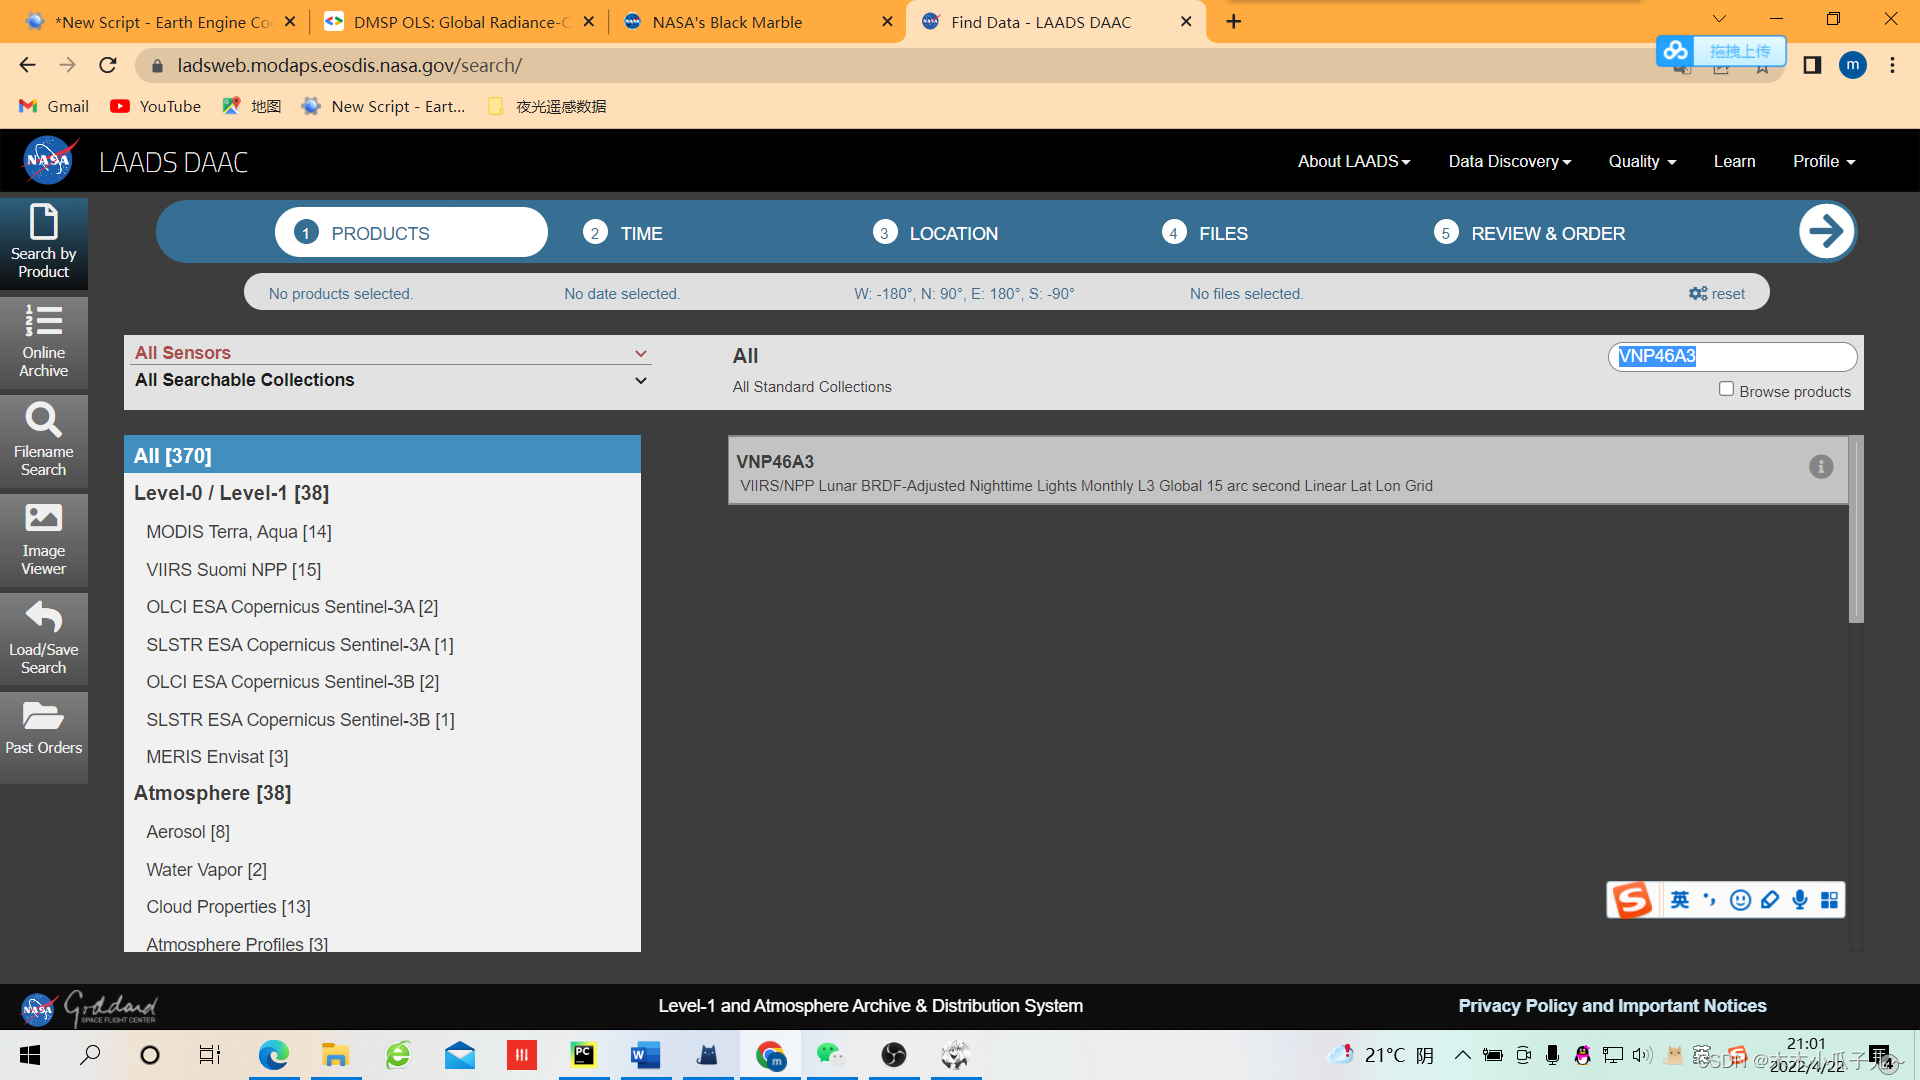Open the Data Discovery menu
Screen dimensions: 1920x1080
point(1509,161)
